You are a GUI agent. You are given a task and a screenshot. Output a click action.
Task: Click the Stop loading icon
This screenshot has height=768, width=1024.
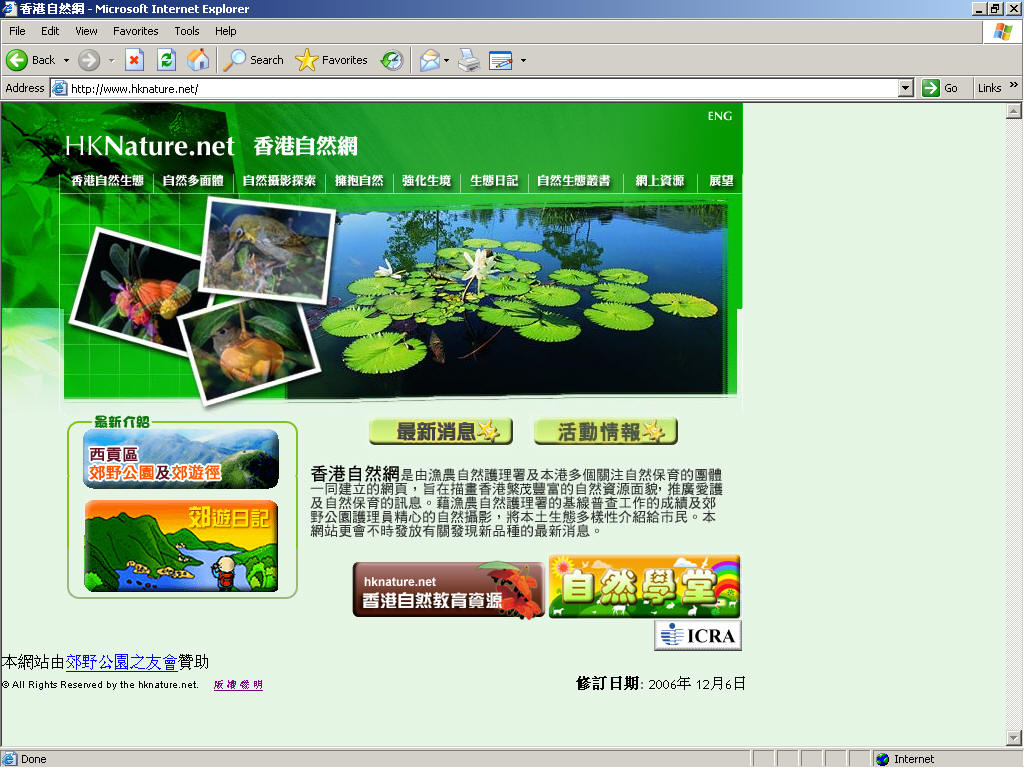(x=134, y=60)
